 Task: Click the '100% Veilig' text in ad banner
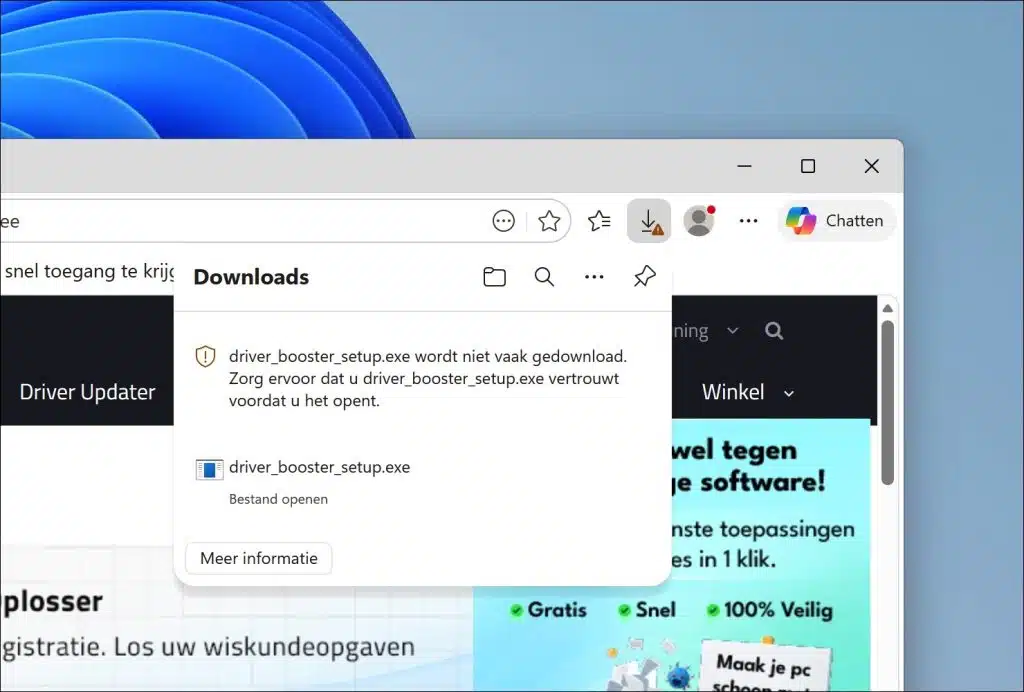[778, 610]
